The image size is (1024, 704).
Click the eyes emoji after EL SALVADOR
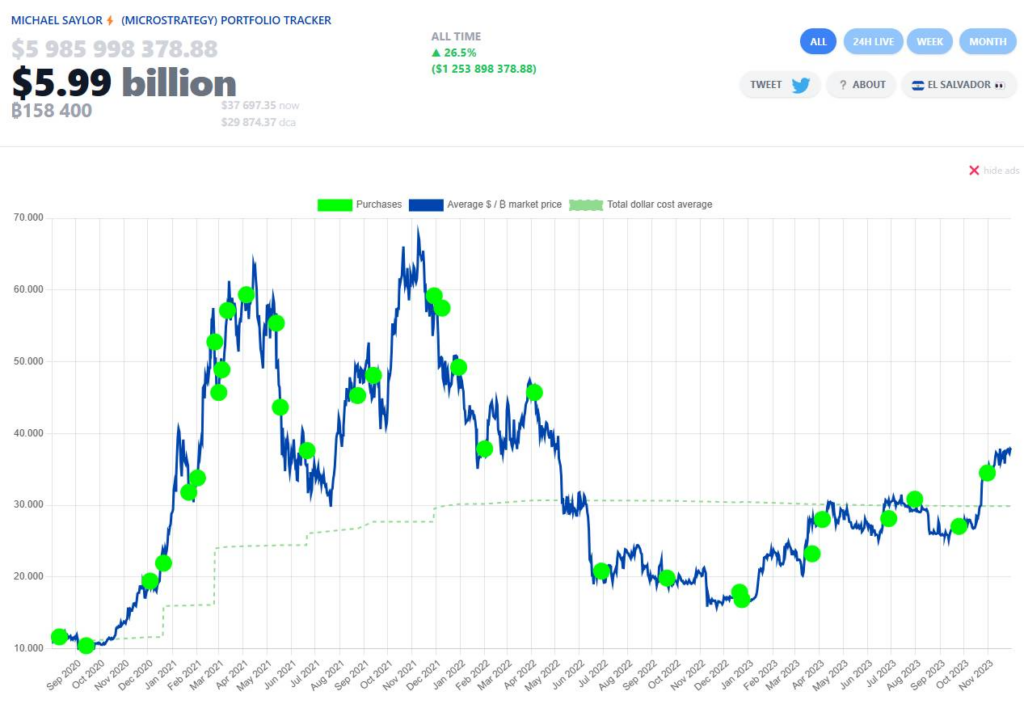point(999,85)
